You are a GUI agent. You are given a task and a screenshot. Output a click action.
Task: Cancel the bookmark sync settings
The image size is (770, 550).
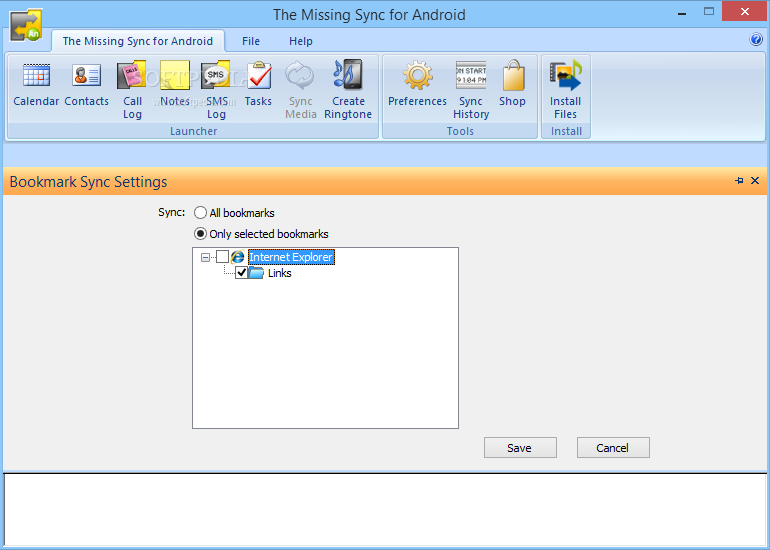(613, 448)
